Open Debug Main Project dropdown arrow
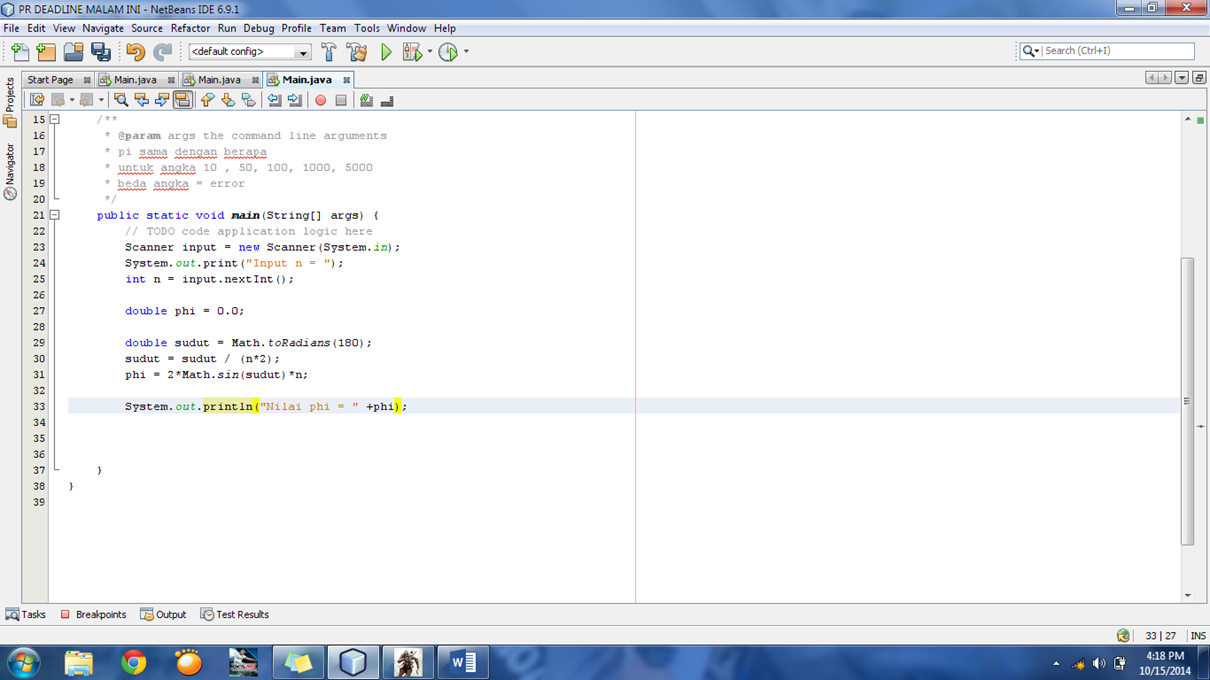1210x680 pixels. pyautogui.click(x=430, y=51)
